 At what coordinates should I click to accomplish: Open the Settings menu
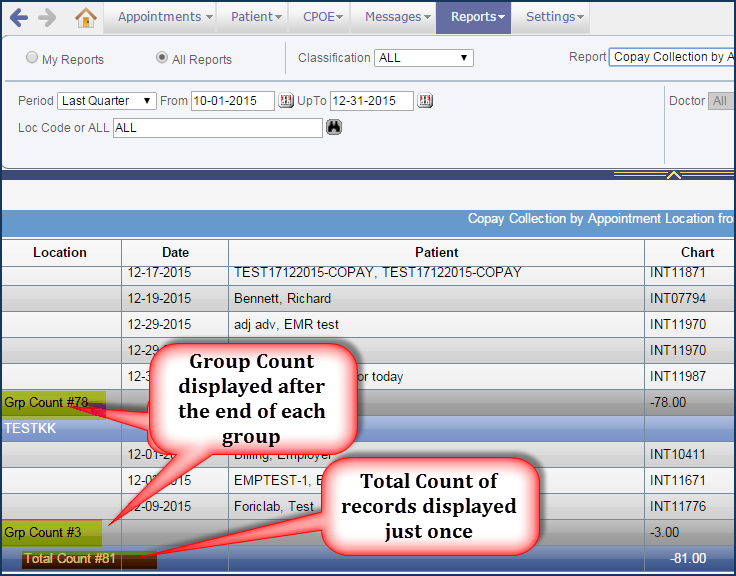click(551, 17)
